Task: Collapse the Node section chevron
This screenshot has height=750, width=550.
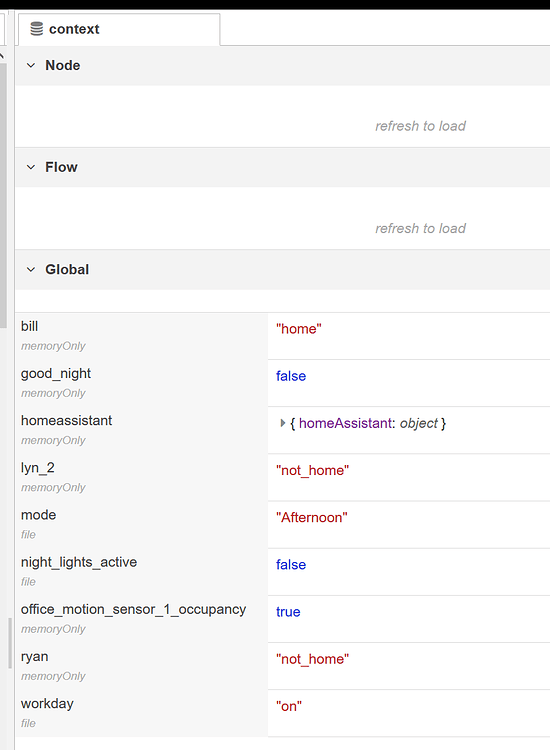Action: (31, 65)
